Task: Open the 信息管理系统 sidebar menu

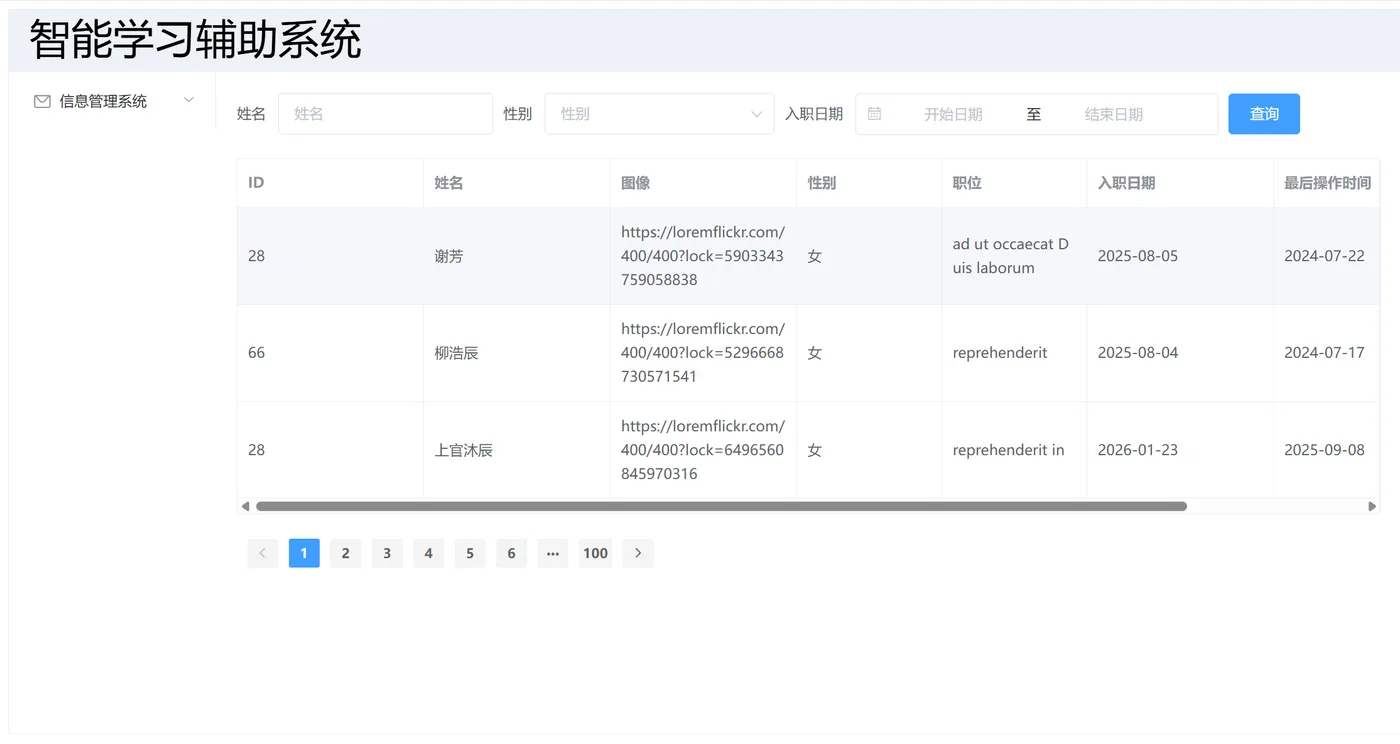Action: coord(113,101)
